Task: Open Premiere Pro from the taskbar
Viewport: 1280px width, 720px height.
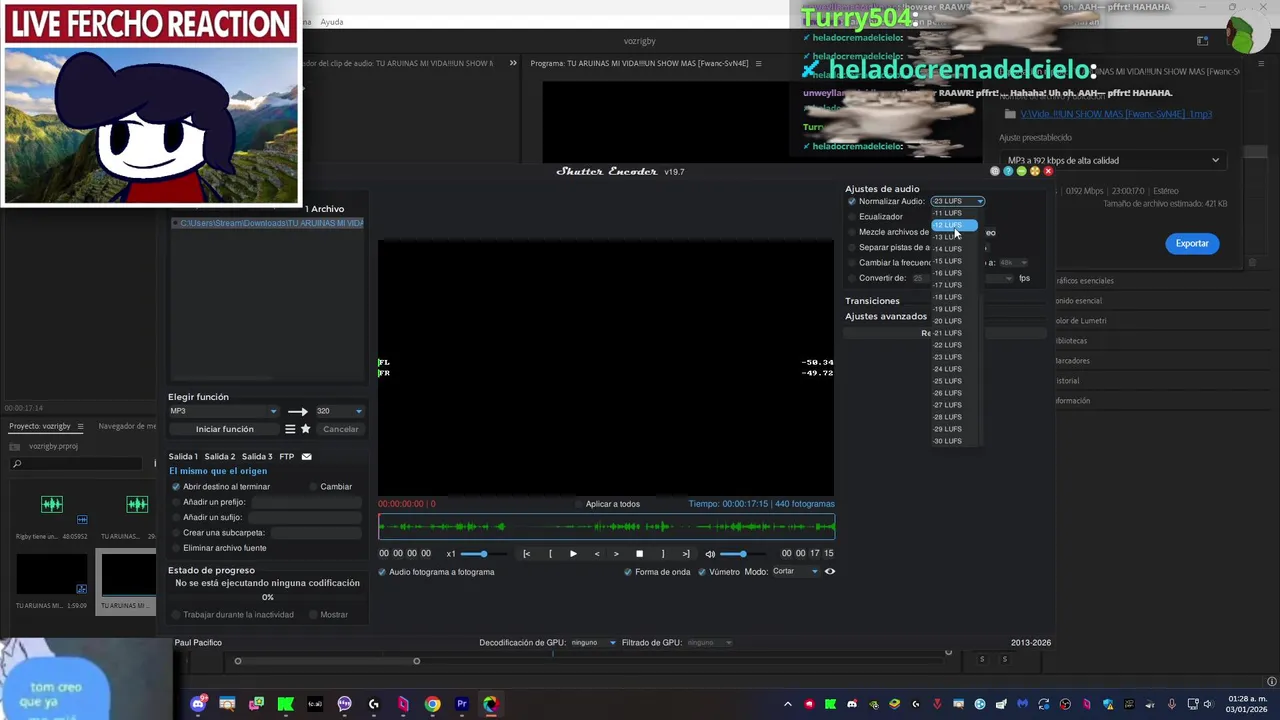Action: (462, 704)
